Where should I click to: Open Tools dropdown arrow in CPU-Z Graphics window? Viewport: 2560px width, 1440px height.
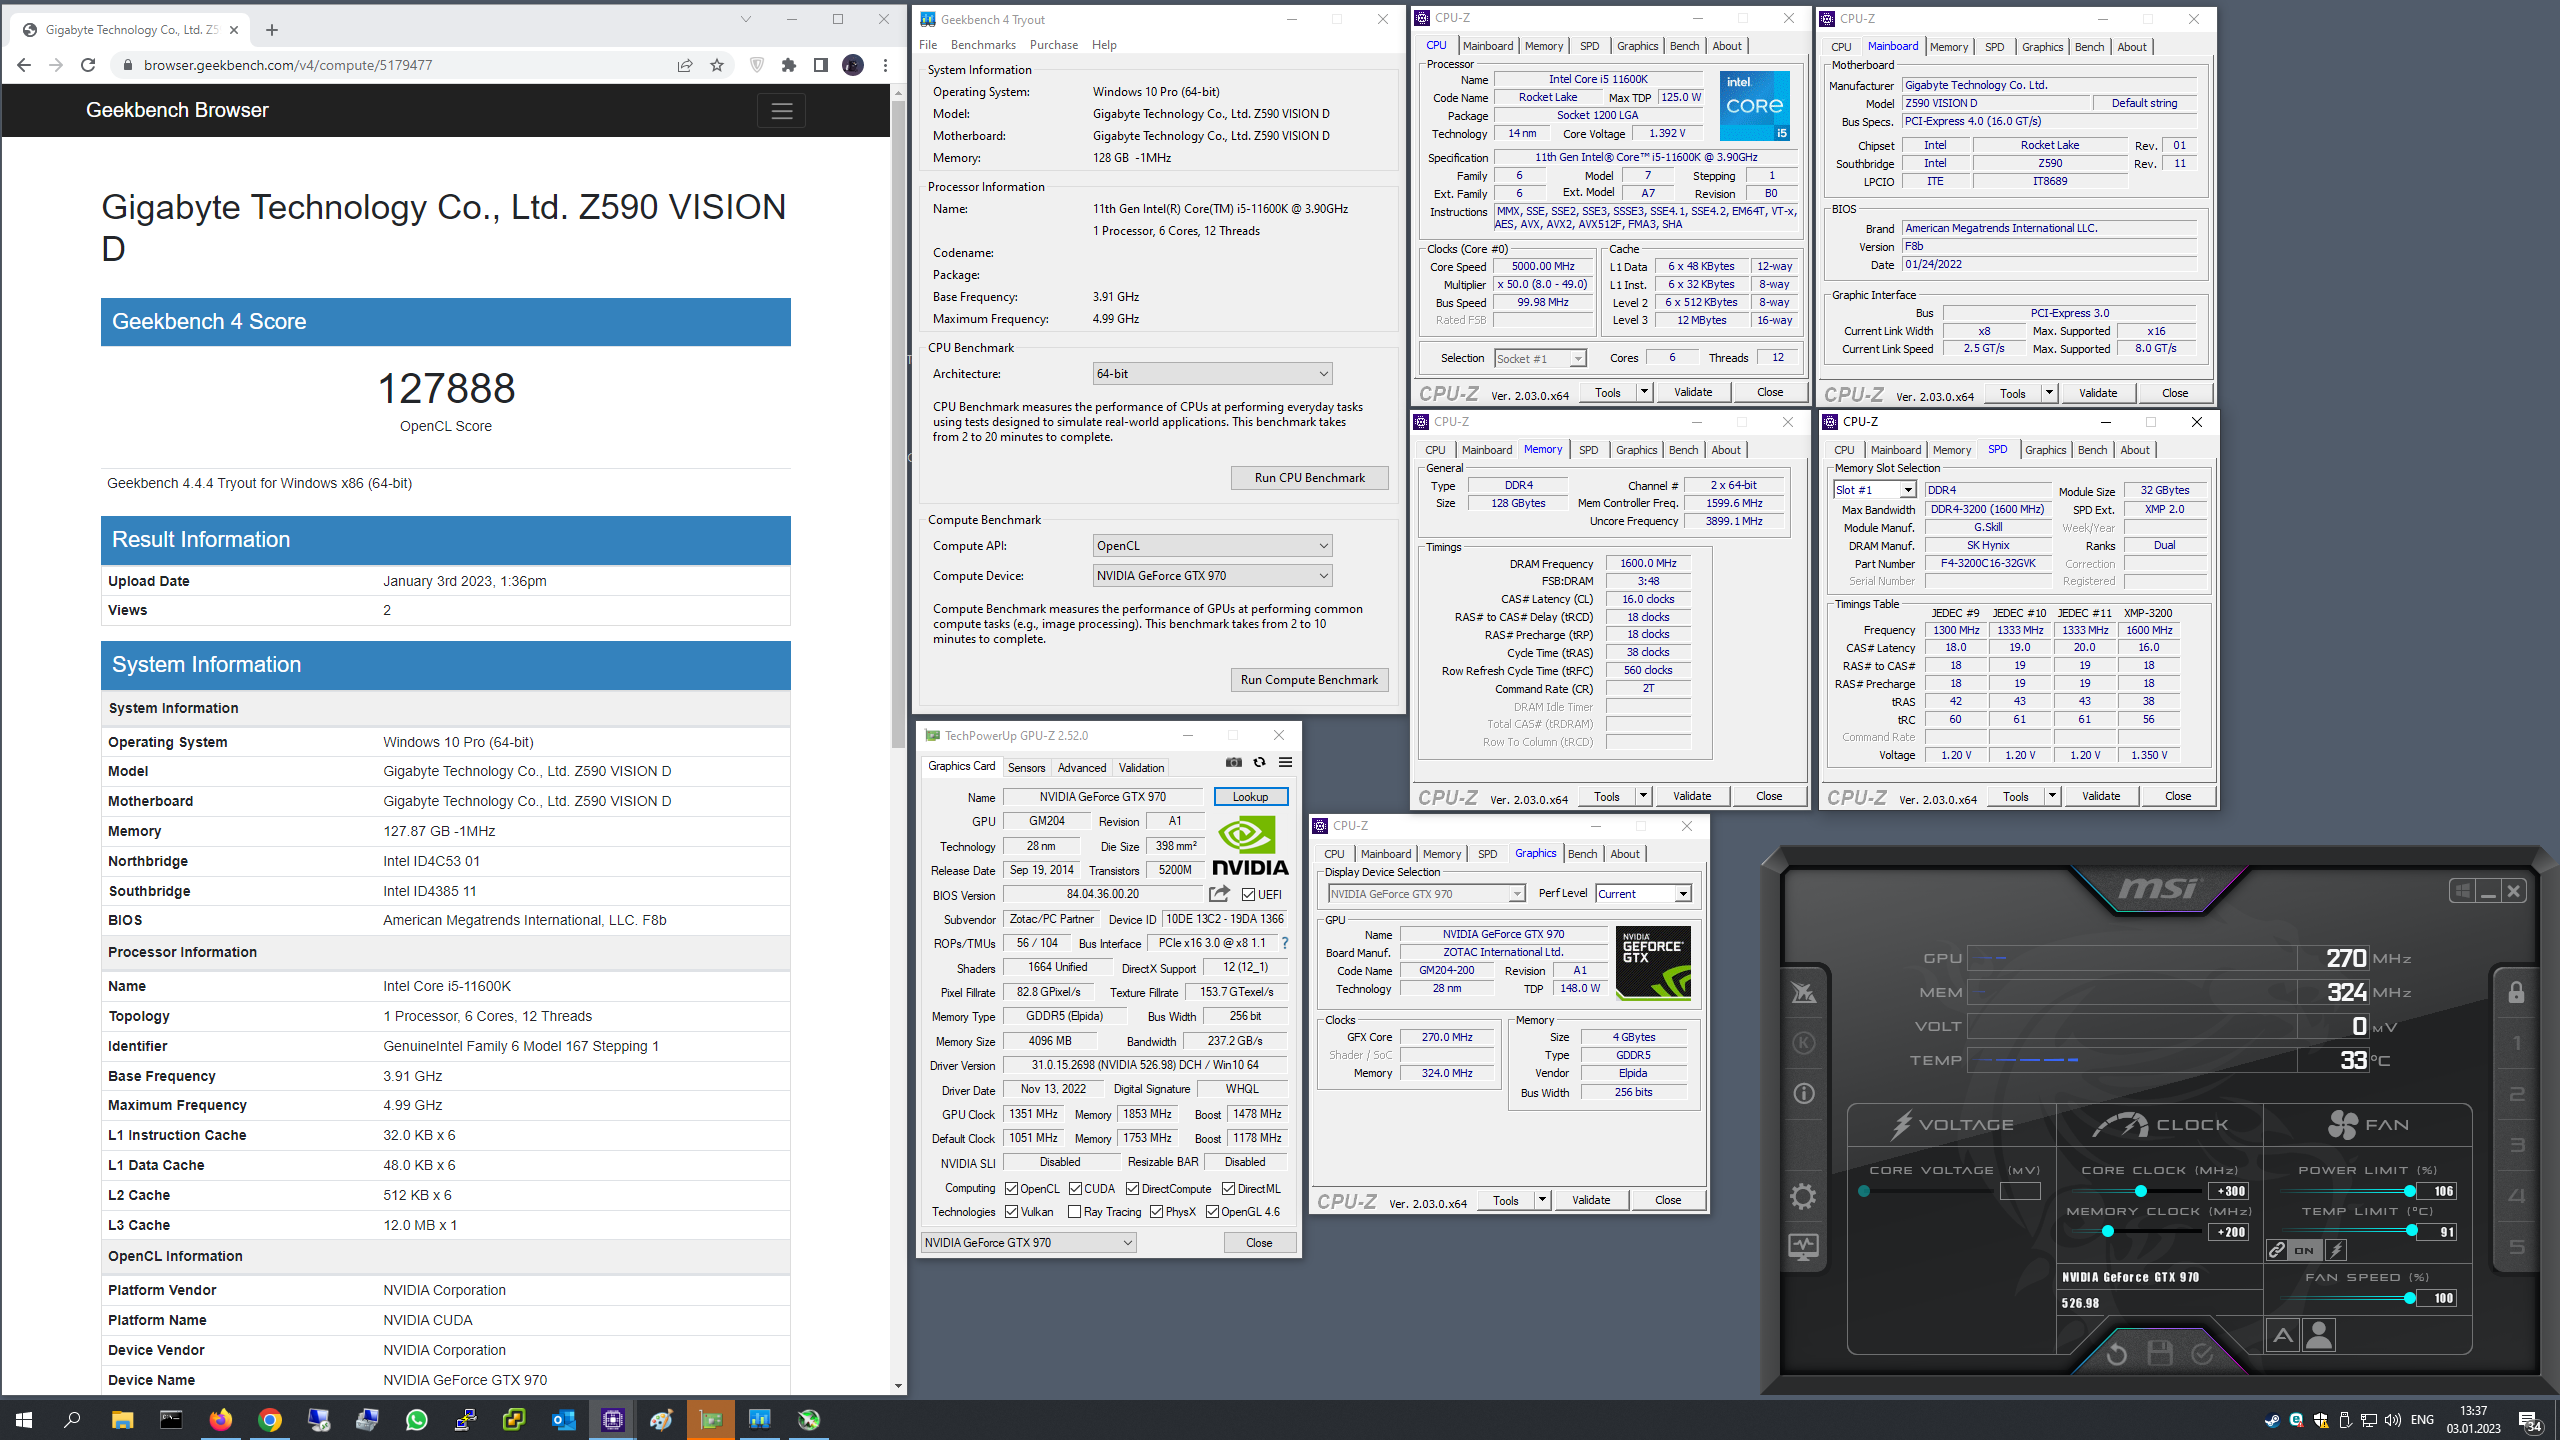point(1542,1200)
